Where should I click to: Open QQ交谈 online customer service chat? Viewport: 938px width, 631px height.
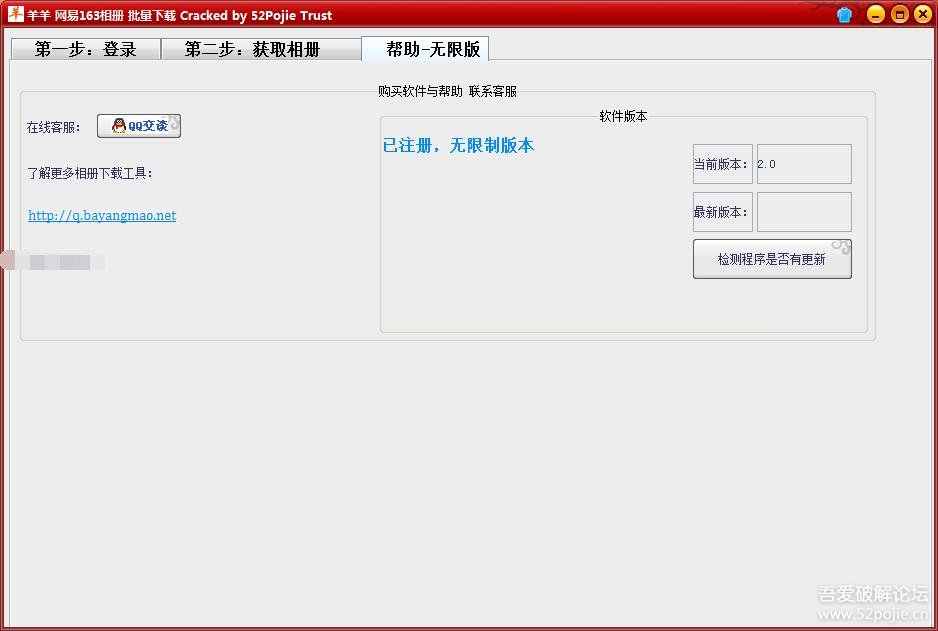click(139, 126)
